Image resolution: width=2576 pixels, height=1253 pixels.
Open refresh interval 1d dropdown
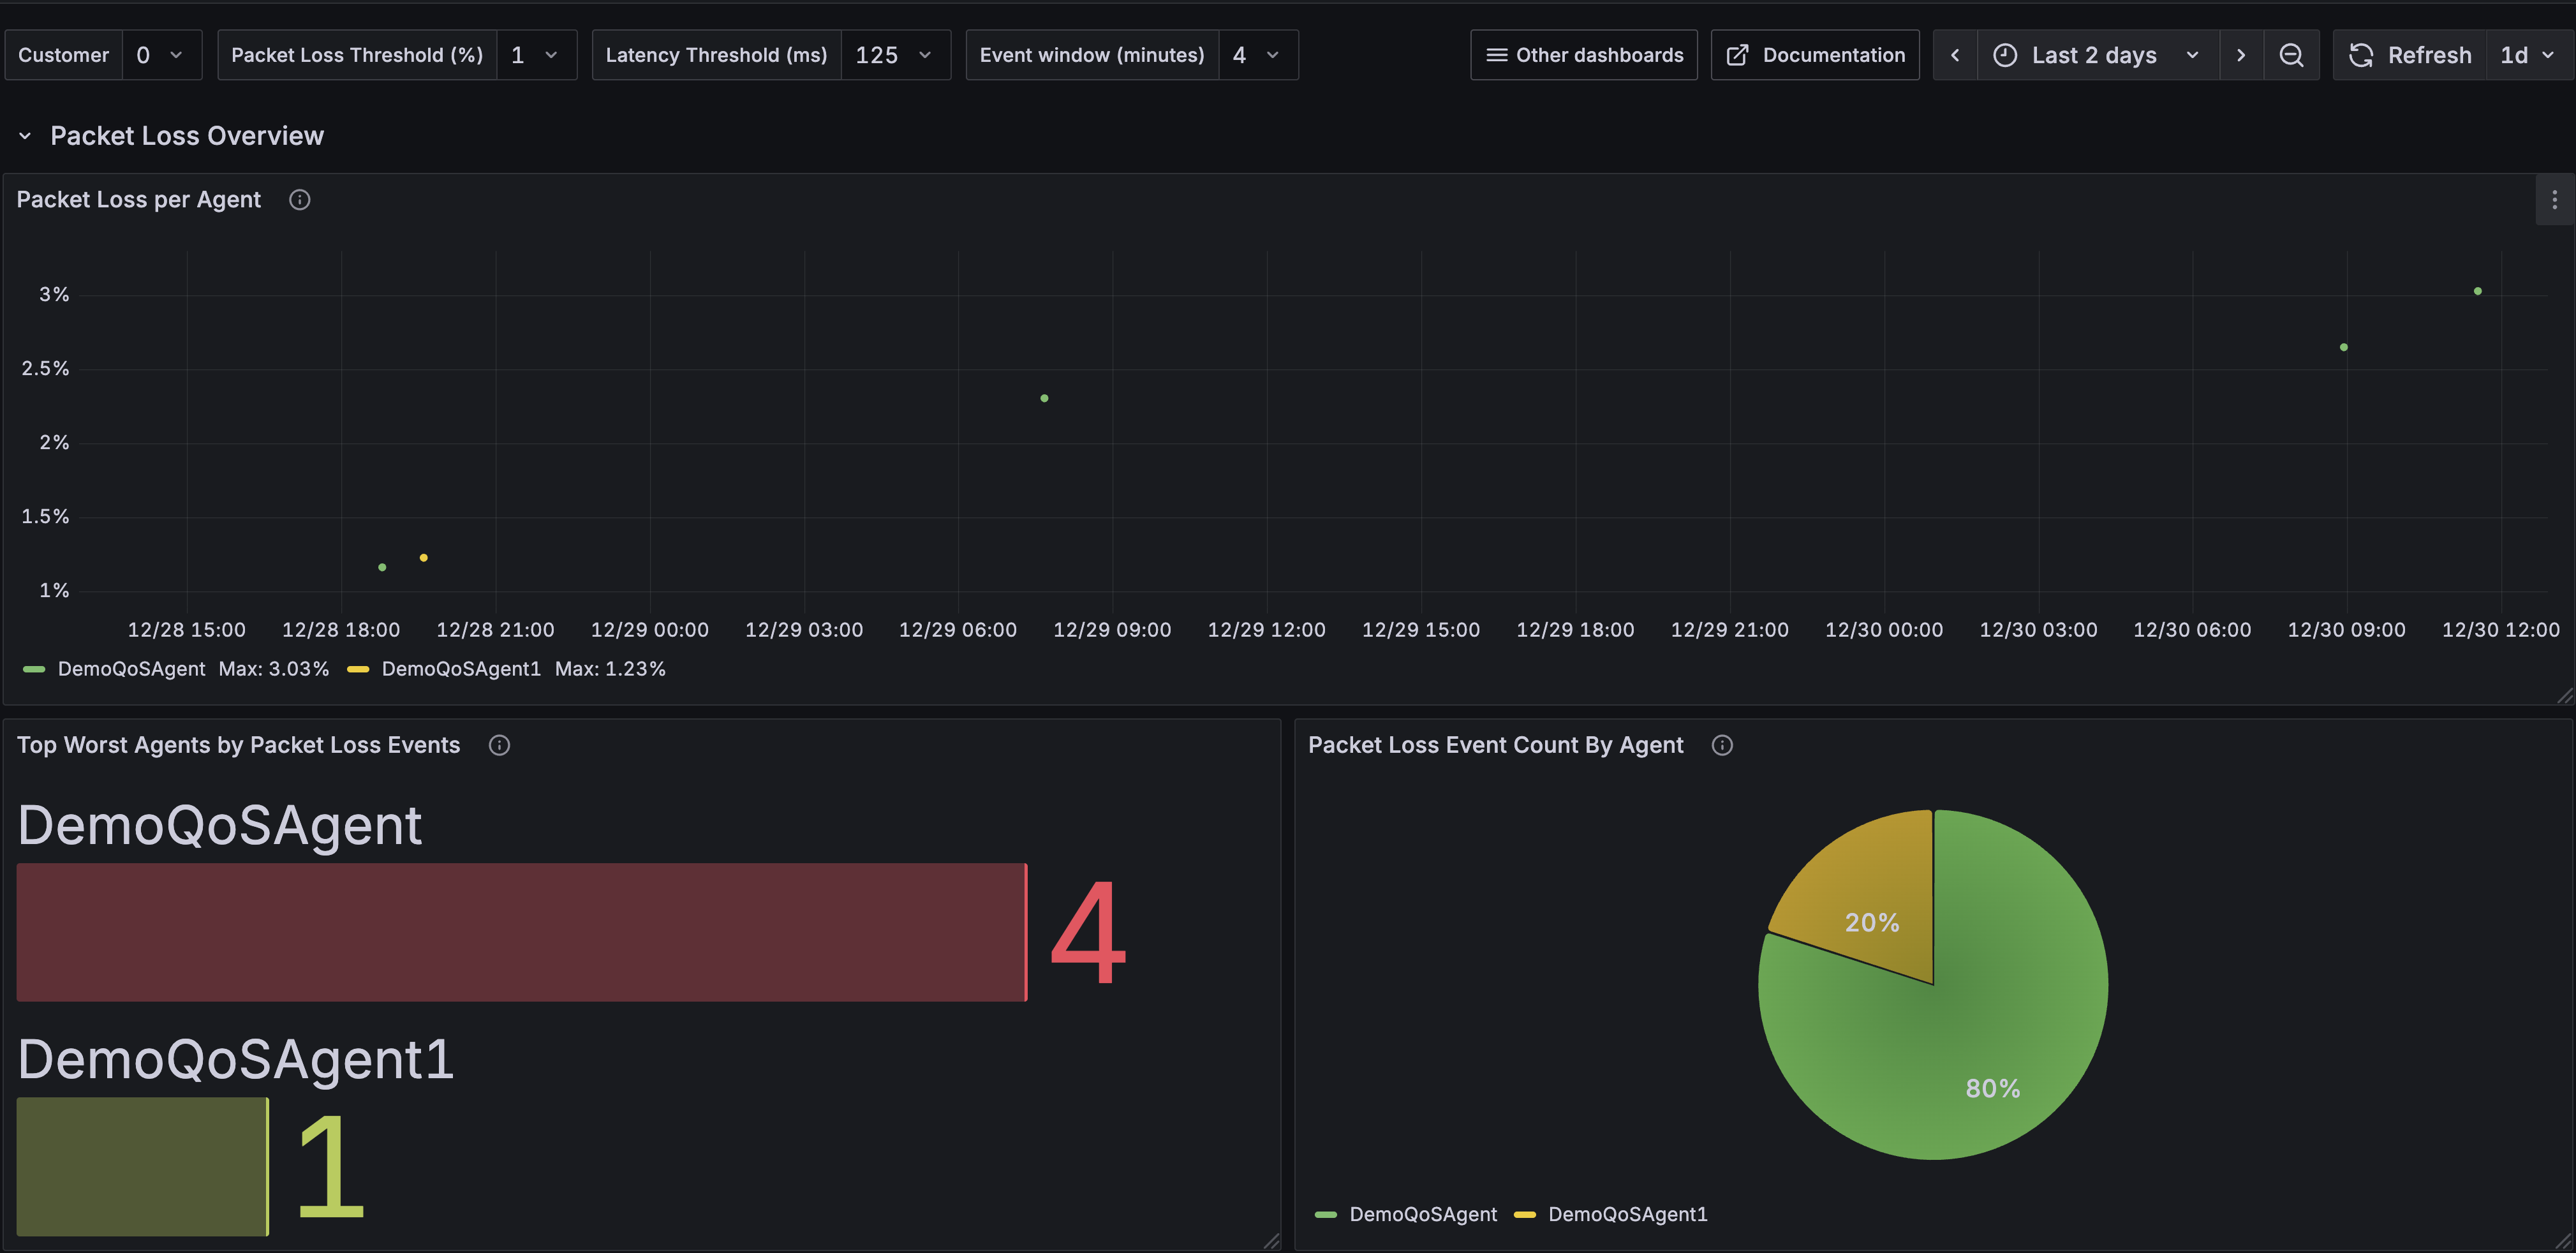pyautogui.click(x=2527, y=55)
